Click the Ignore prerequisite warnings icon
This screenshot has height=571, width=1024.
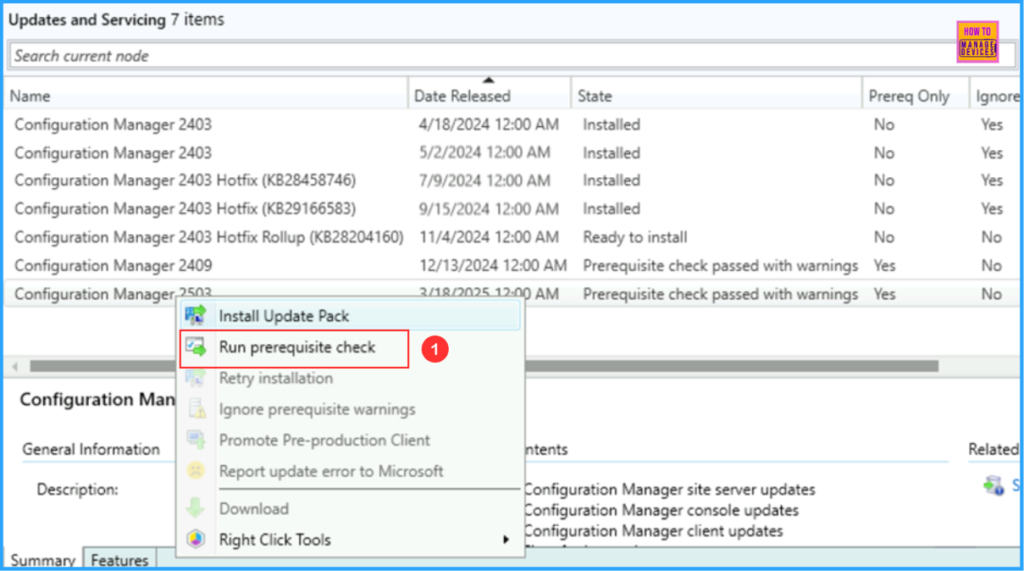(195, 409)
